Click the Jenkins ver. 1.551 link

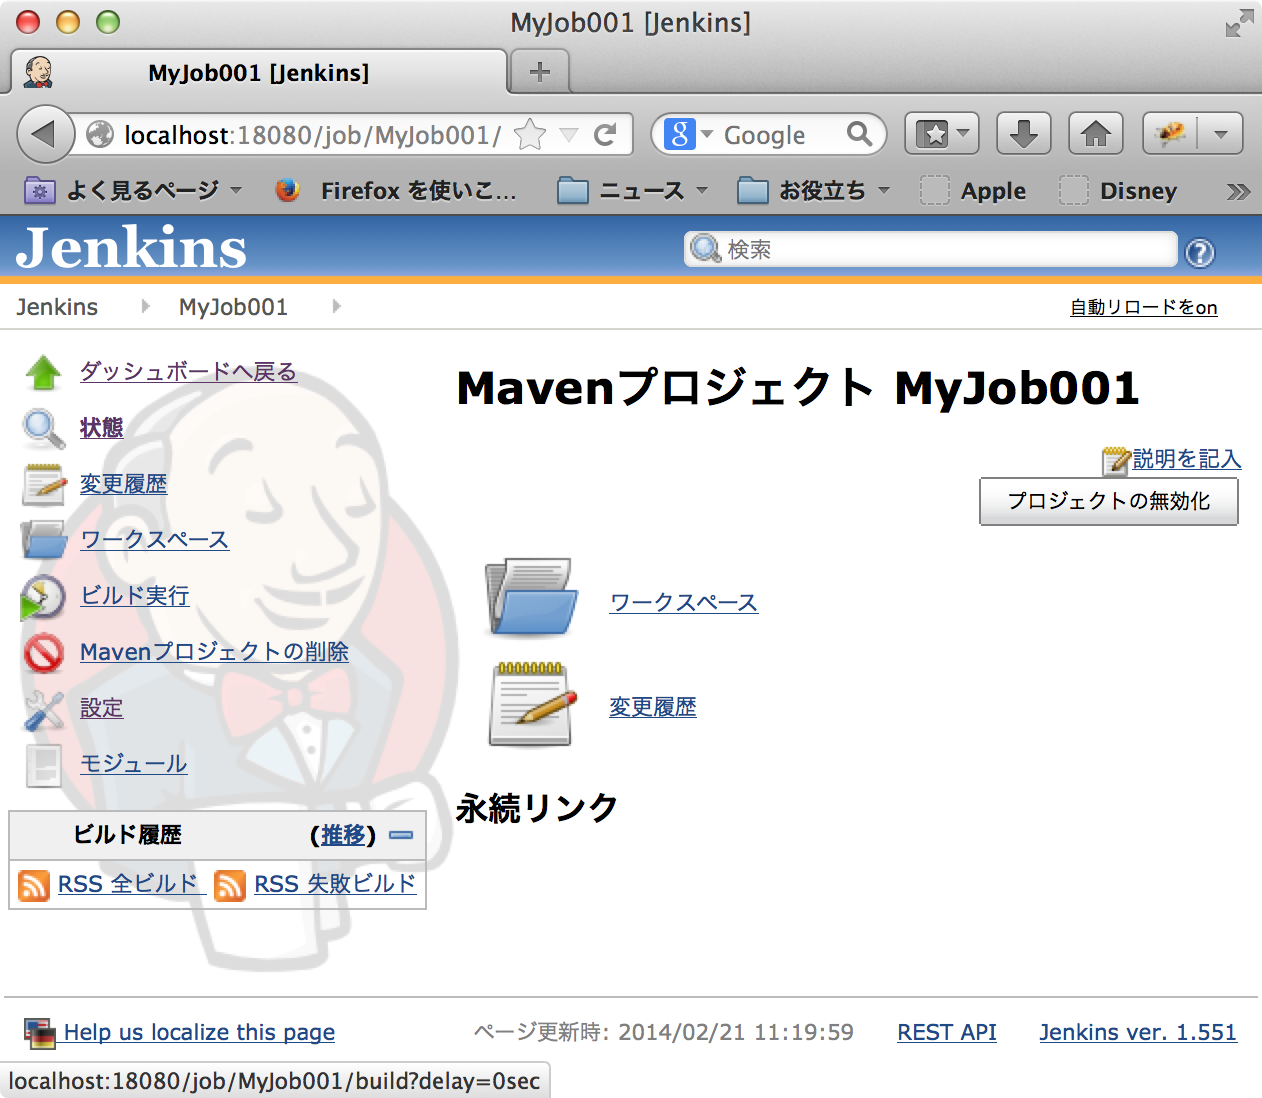tap(1138, 1032)
